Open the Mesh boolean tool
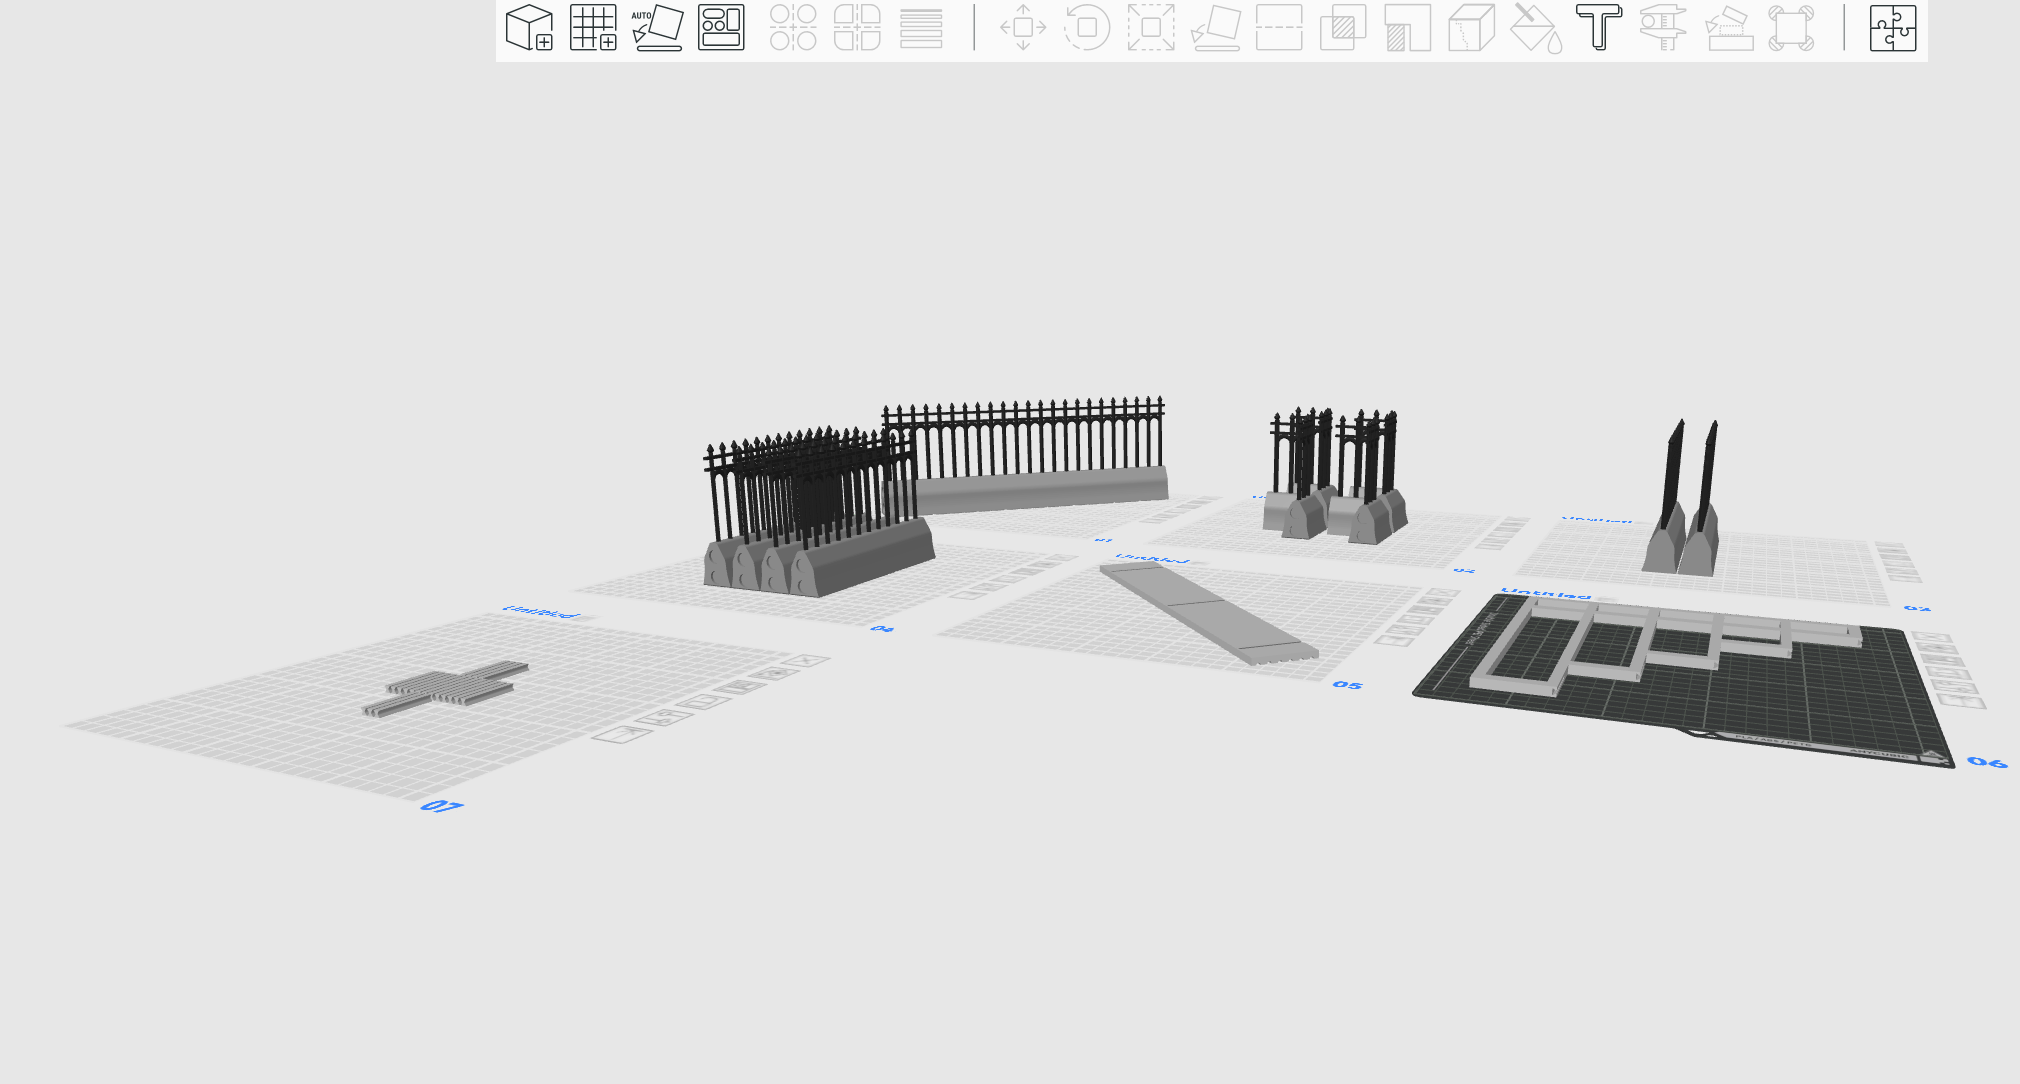The width and height of the screenshot is (2020, 1084). tap(1343, 27)
